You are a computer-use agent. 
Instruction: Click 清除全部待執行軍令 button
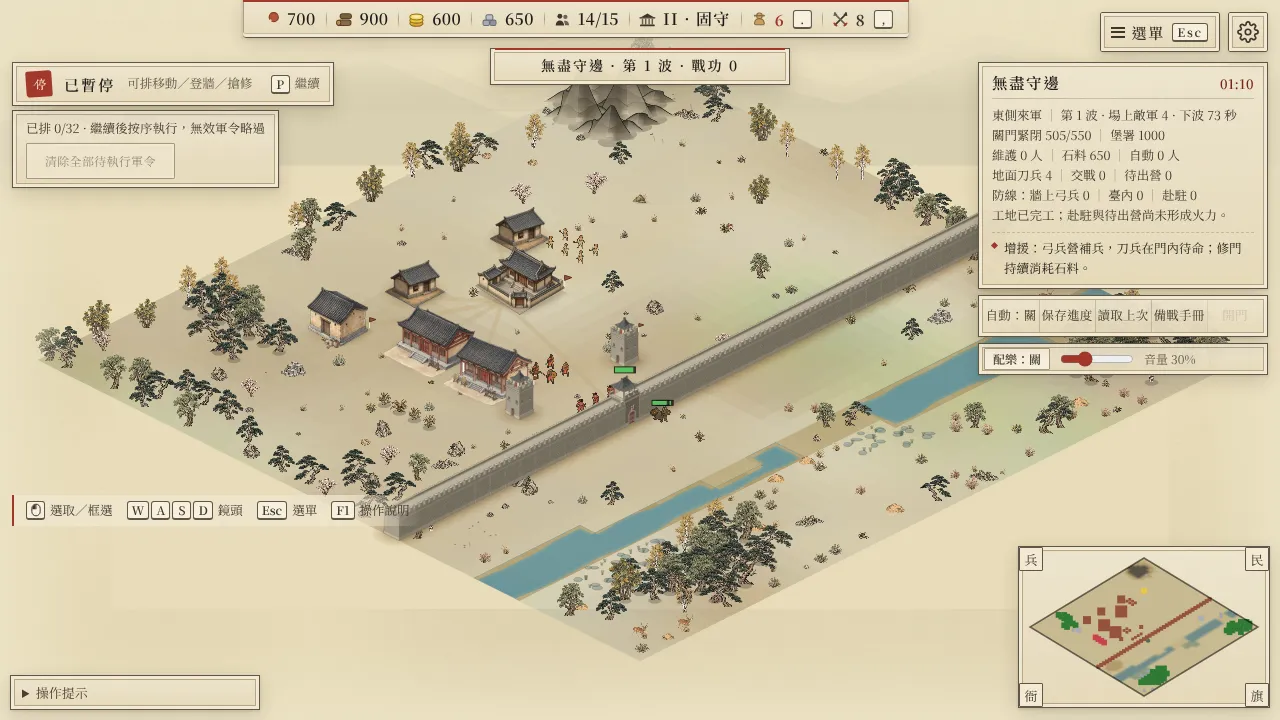(100, 161)
